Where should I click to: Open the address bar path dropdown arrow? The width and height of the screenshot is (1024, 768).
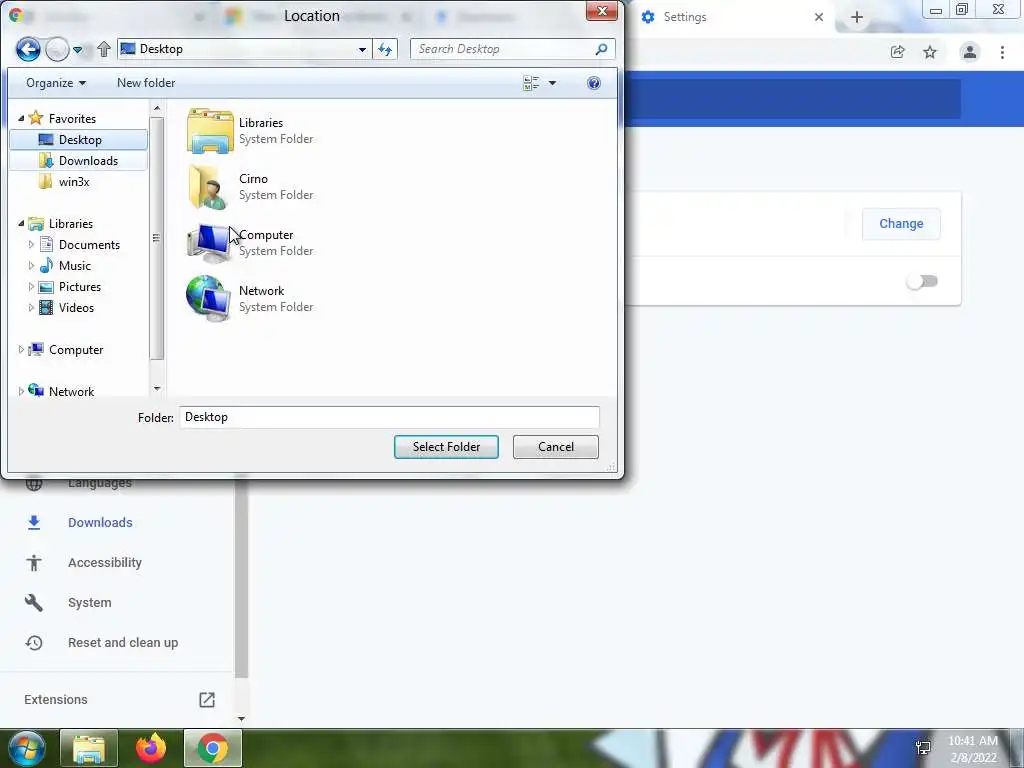click(362, 49)
